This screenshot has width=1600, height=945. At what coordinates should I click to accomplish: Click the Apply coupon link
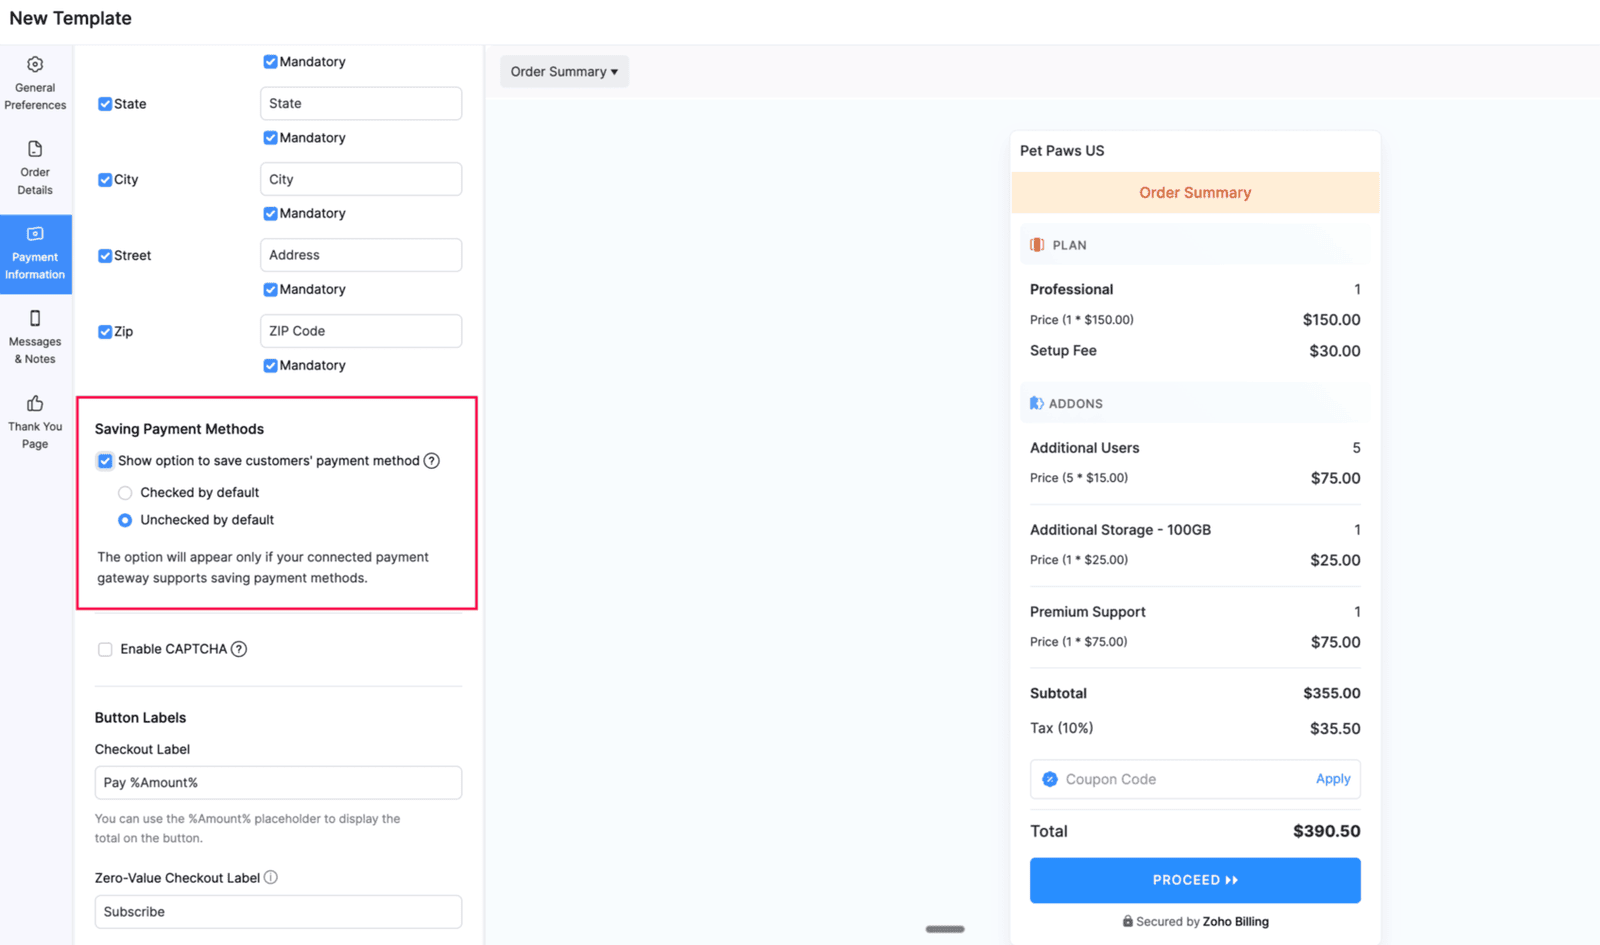1332,779
